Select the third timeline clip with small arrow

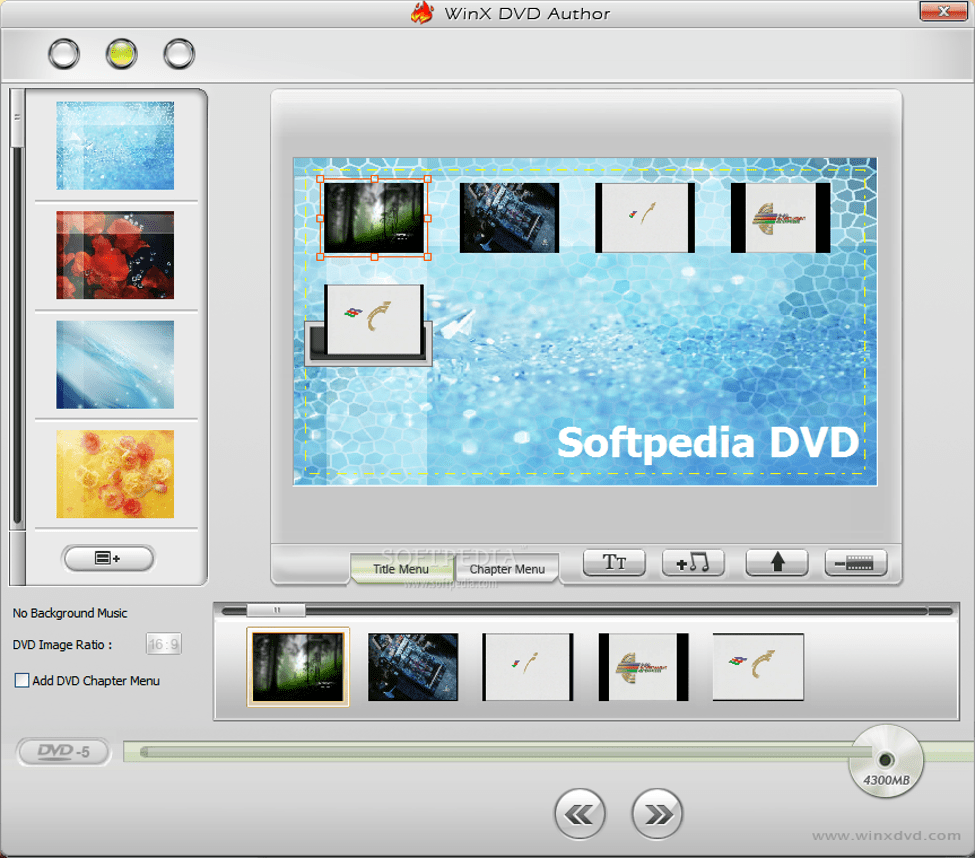click(527, 667)
